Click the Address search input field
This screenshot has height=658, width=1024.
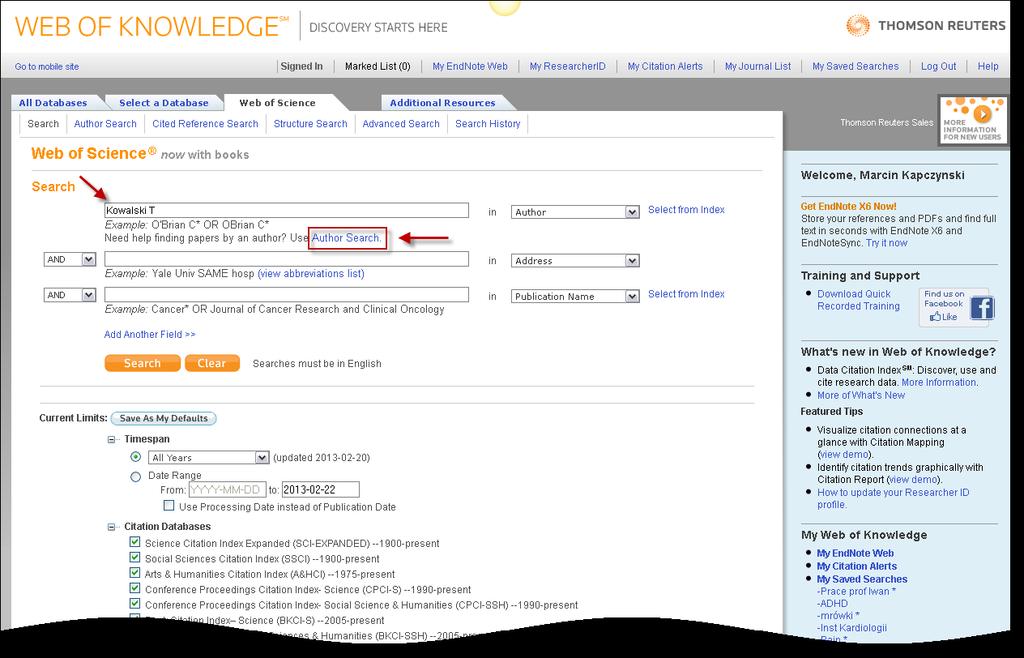pyautogui.click(x=287, y=259)
